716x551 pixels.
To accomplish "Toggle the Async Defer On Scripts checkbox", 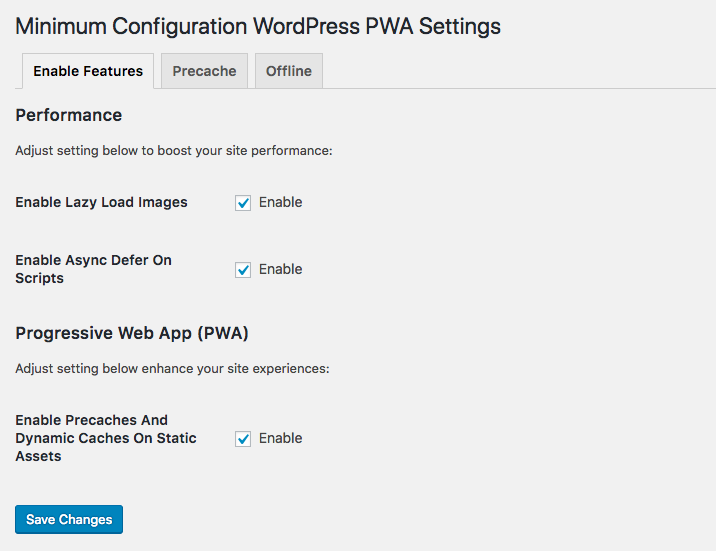I will pyautogui.click(x=243, y=270).
